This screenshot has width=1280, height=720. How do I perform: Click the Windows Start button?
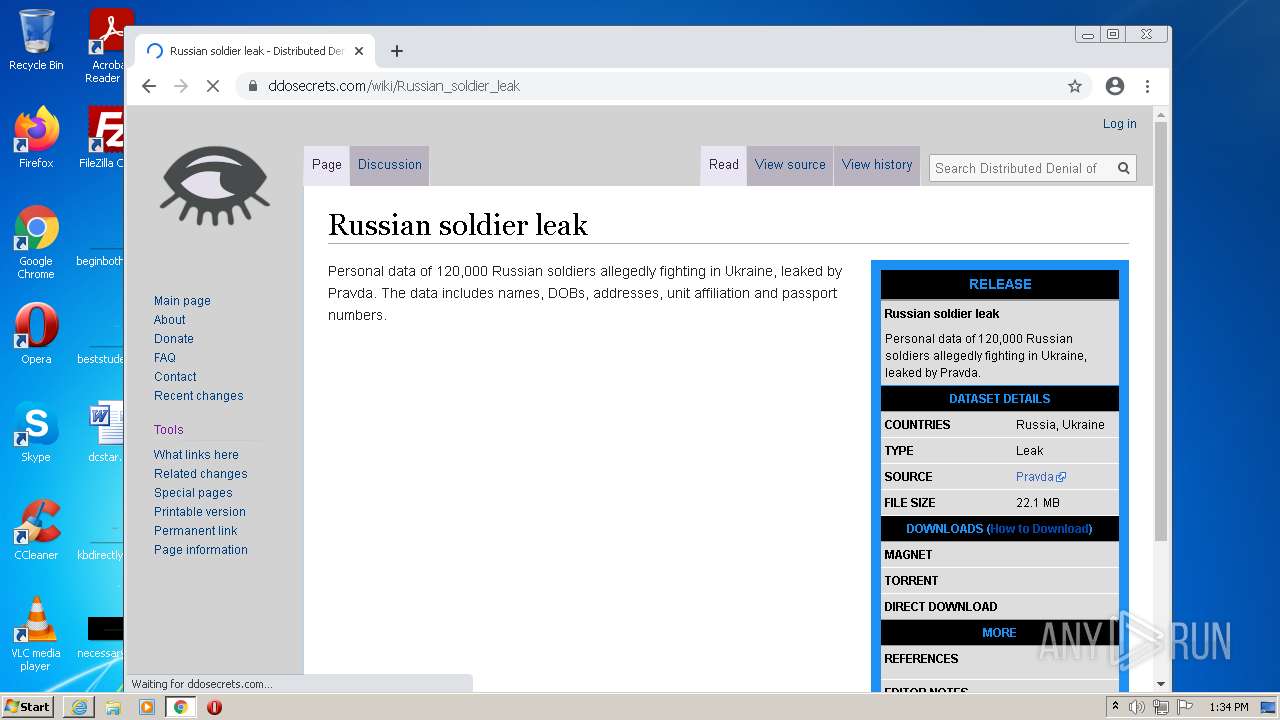coord(28,706)
